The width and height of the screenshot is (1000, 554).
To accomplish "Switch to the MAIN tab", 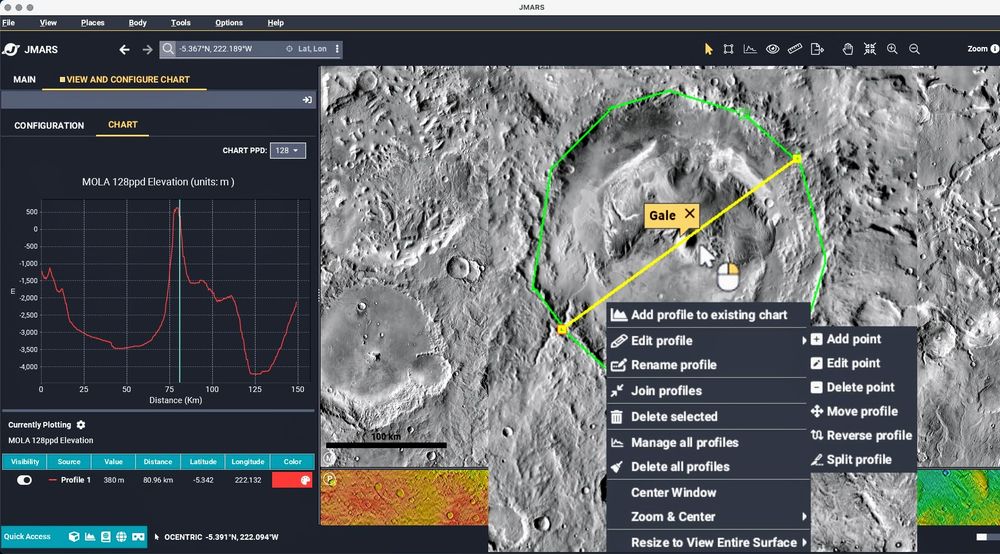I will 24,80.
